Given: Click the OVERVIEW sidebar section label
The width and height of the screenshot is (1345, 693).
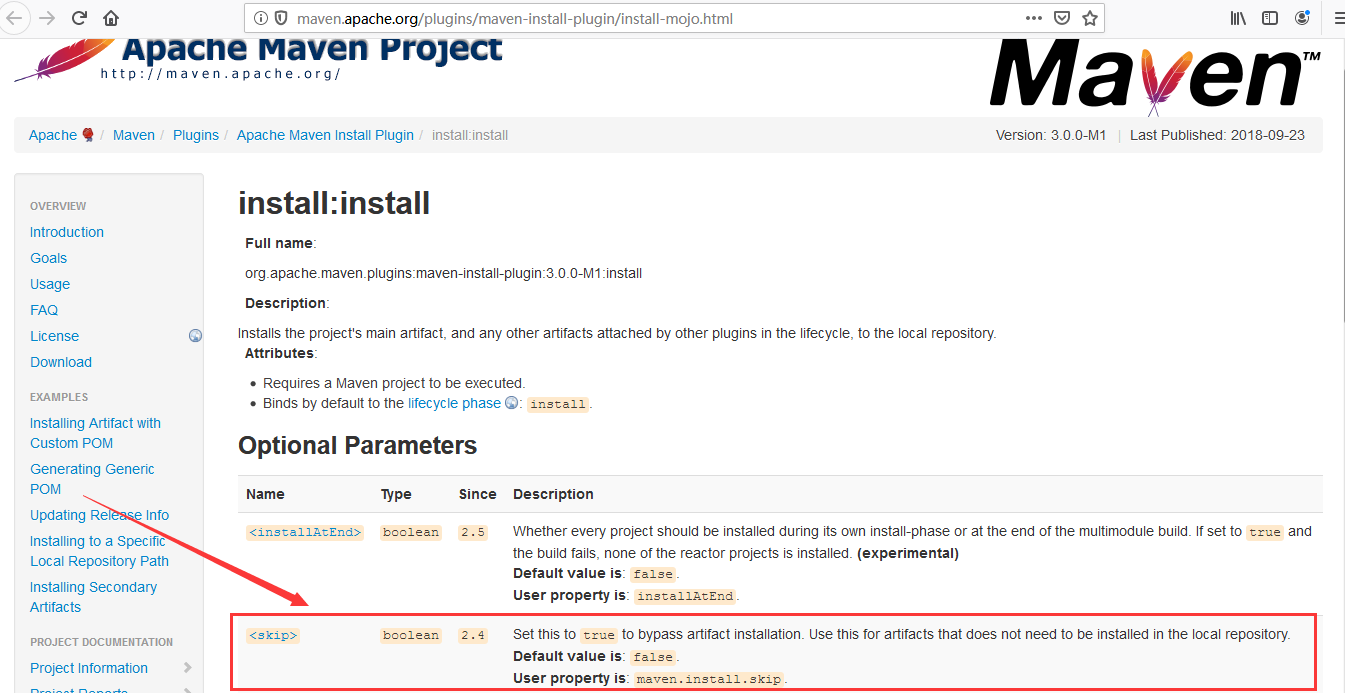Looking at the screenshot, I should click(58, 206).
